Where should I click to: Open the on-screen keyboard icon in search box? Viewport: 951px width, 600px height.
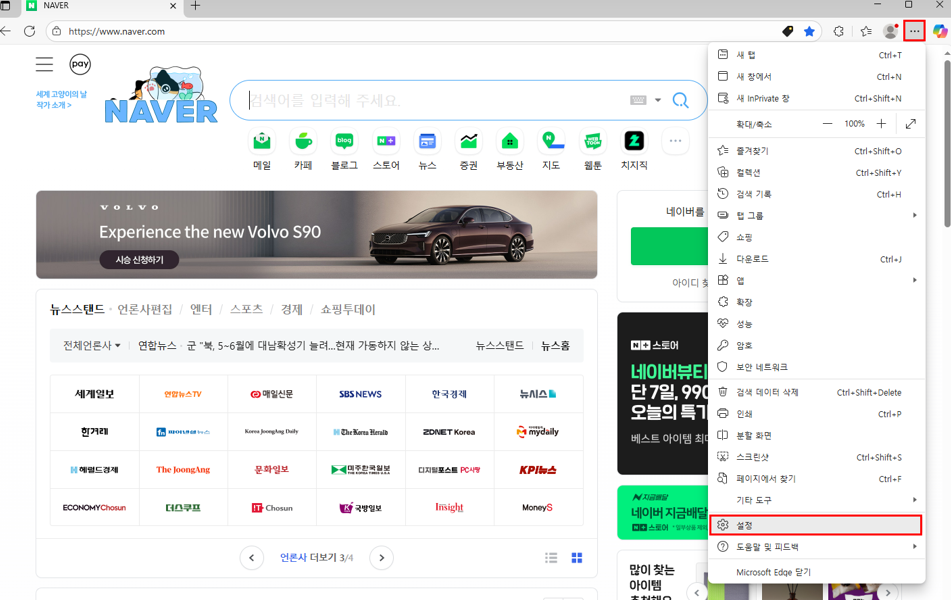click(638, 100)
